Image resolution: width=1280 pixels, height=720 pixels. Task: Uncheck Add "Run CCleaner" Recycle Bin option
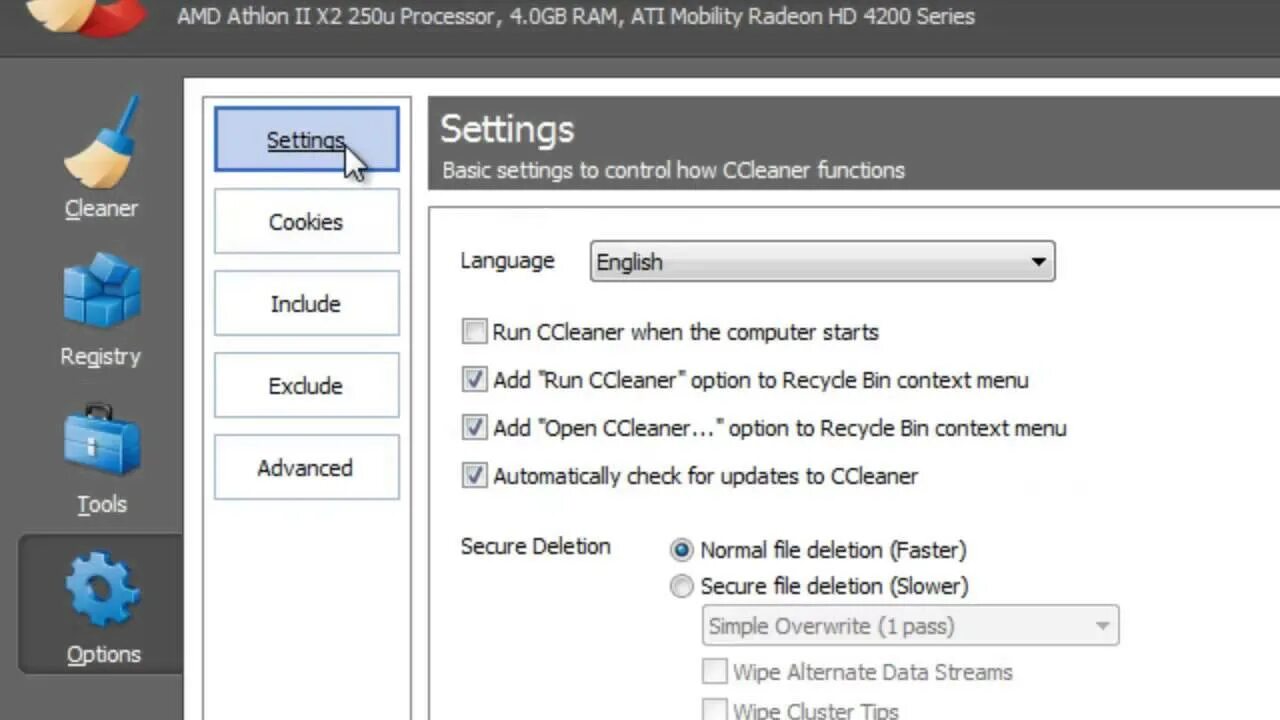474,380
